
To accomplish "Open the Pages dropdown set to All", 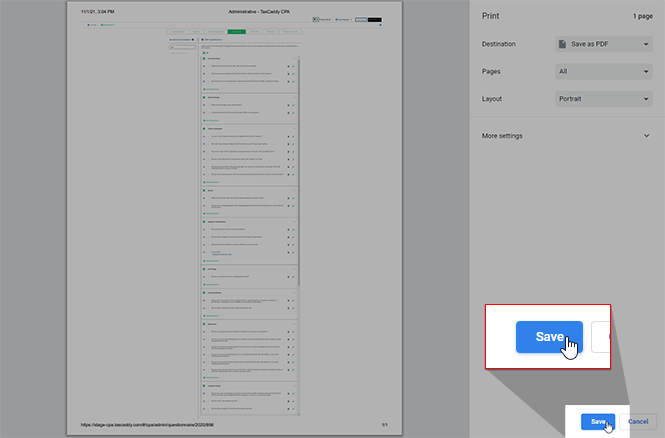I will click(x=604, y=72).
